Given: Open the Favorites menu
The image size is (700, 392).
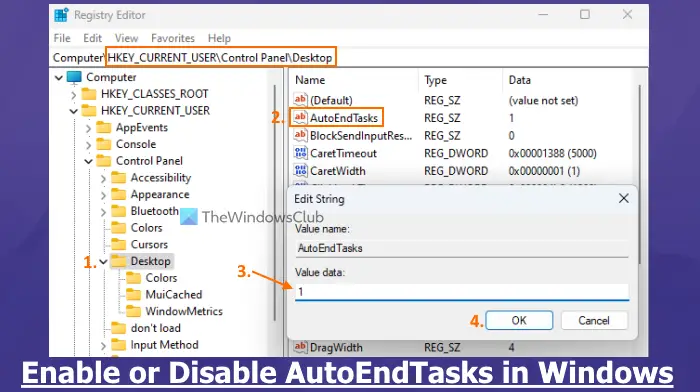Looking at the screenshot, I should point(173,38).
